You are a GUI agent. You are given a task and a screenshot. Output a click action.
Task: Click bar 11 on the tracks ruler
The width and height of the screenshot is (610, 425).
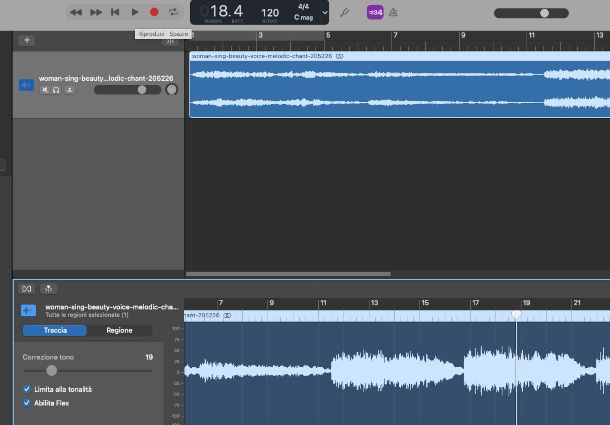531,35
